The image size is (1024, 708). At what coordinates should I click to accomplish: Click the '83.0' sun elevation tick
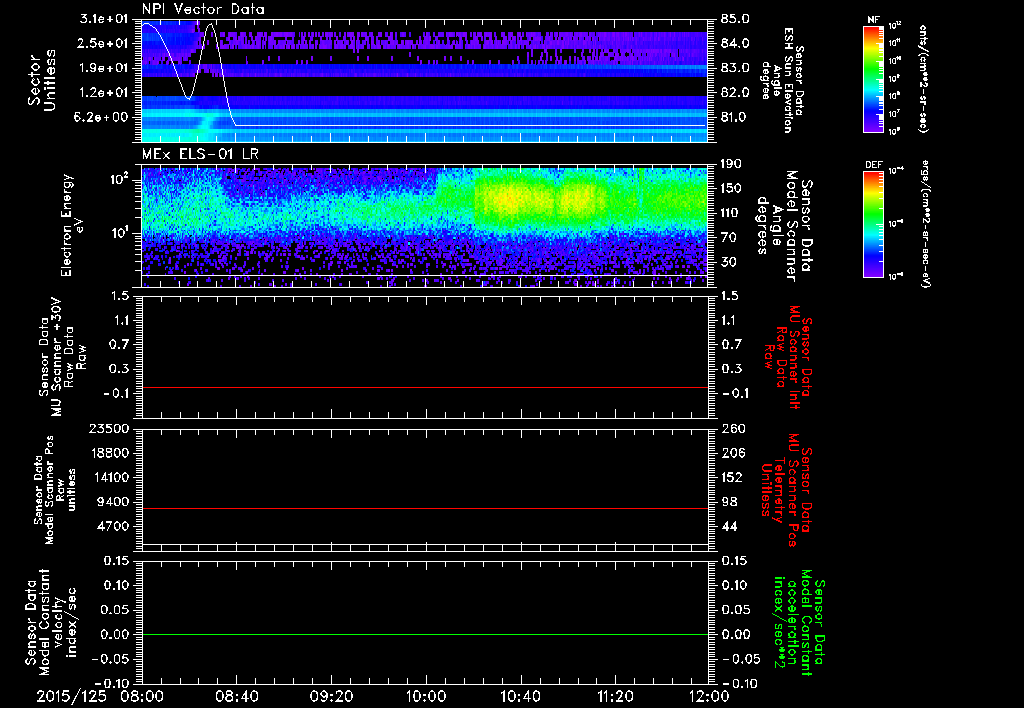[x=735, y=68]
